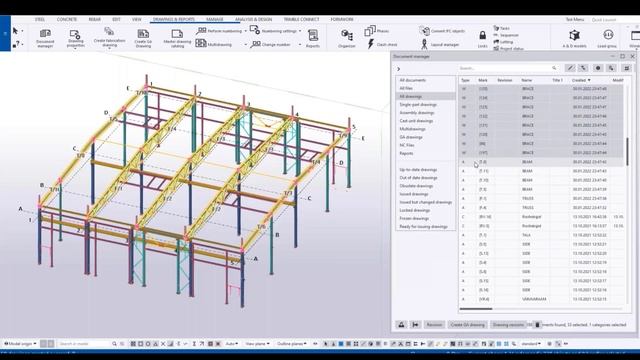Open the Organizer tool
640x360 pixels.
347,38
